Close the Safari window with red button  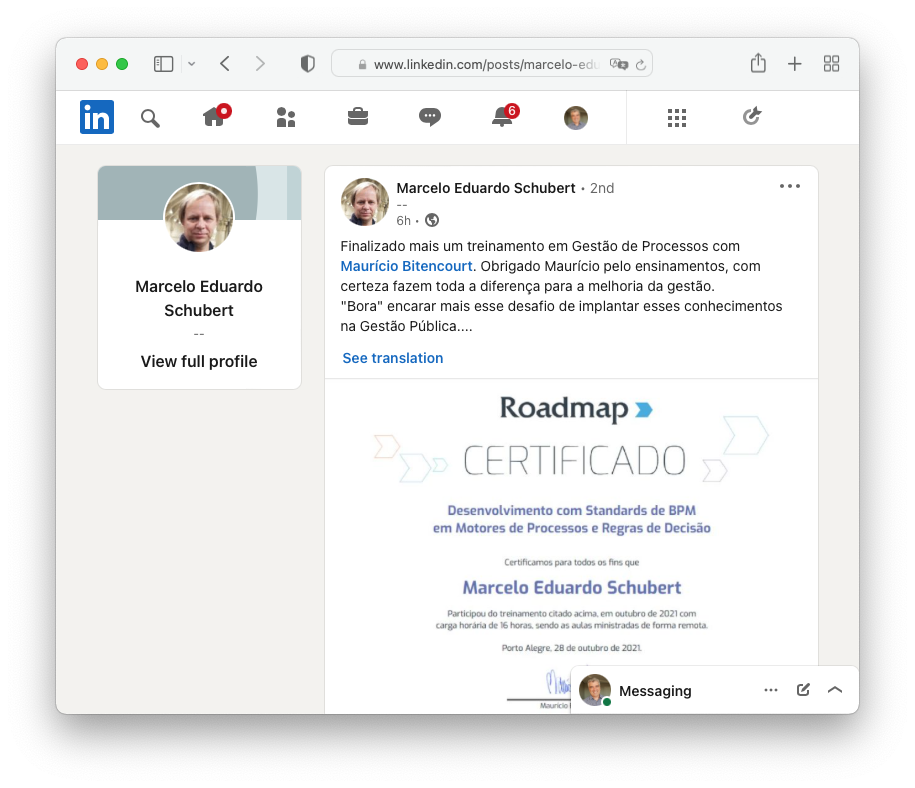pos(82,64)
